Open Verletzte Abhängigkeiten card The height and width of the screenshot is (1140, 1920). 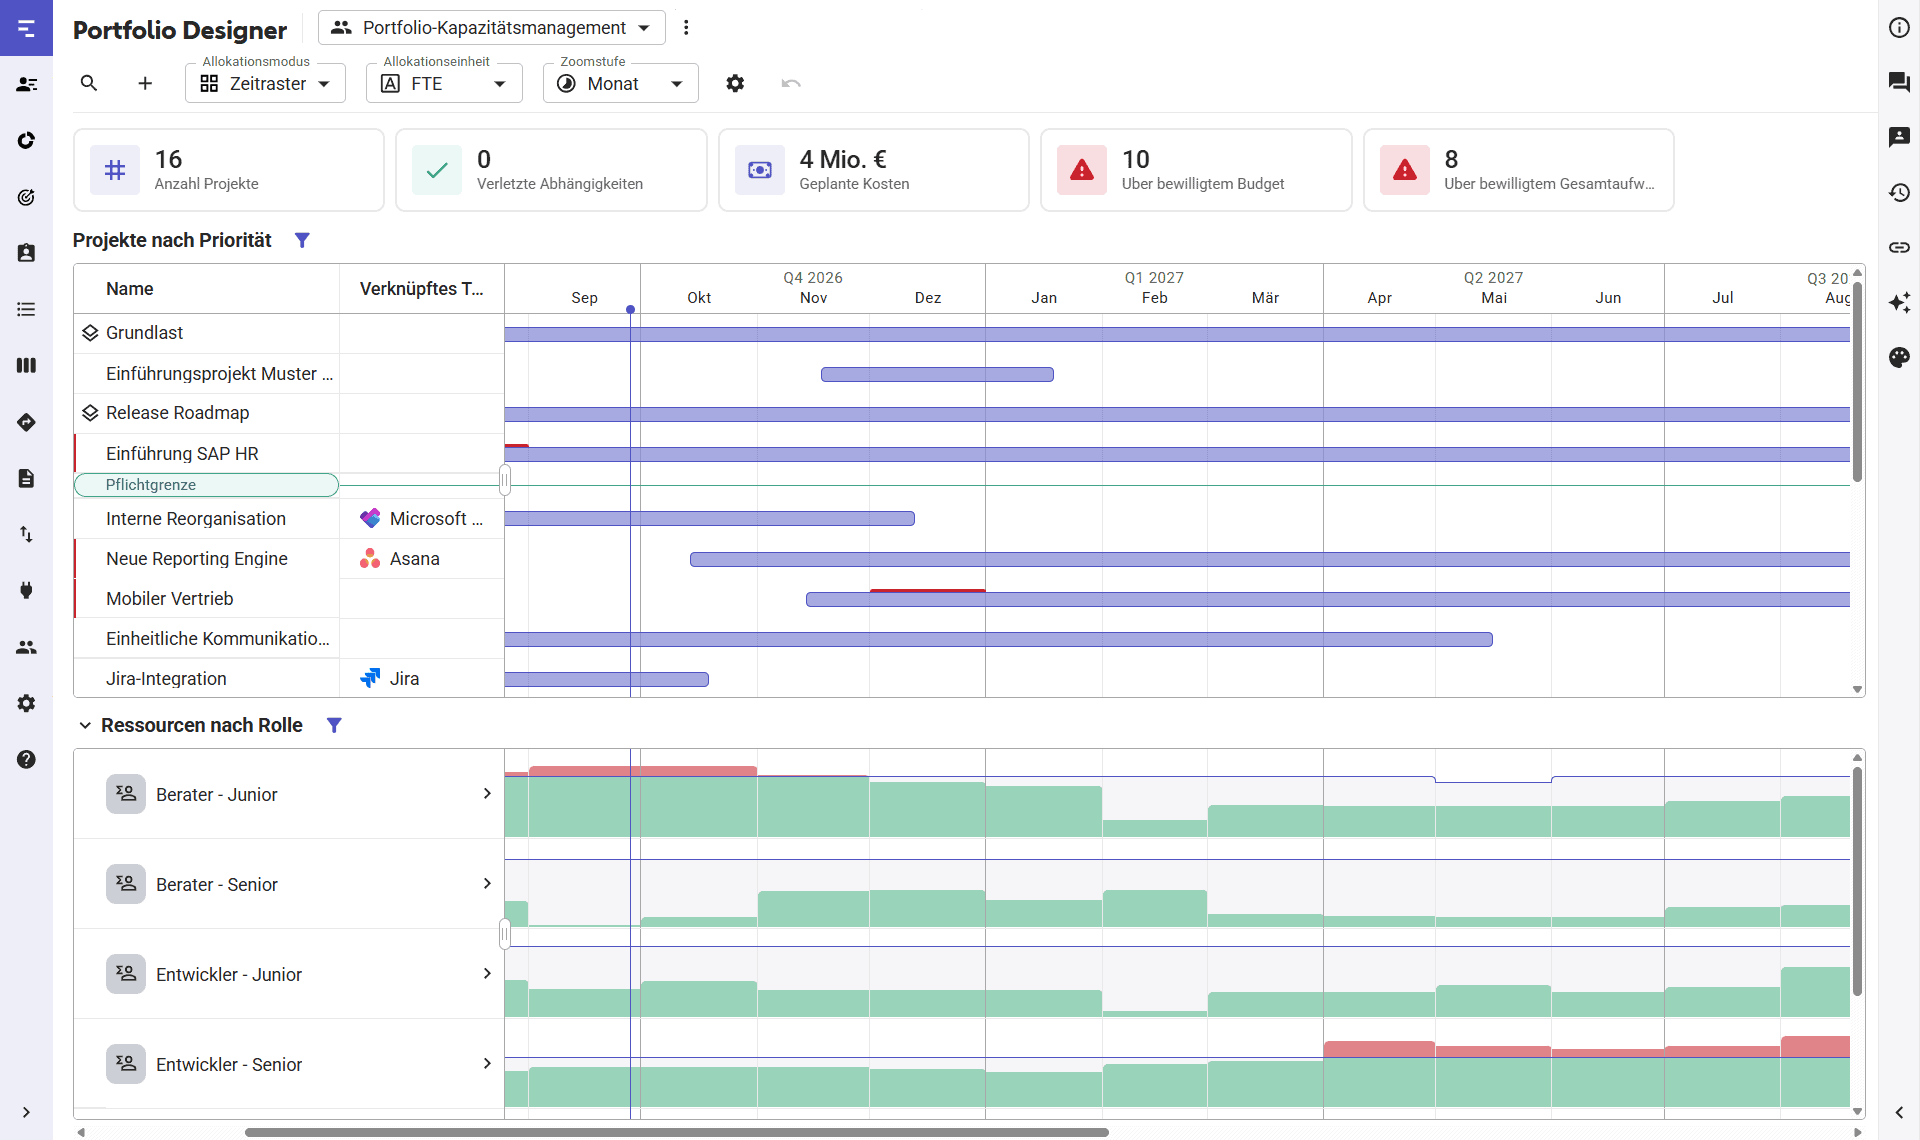coord(551,170)
